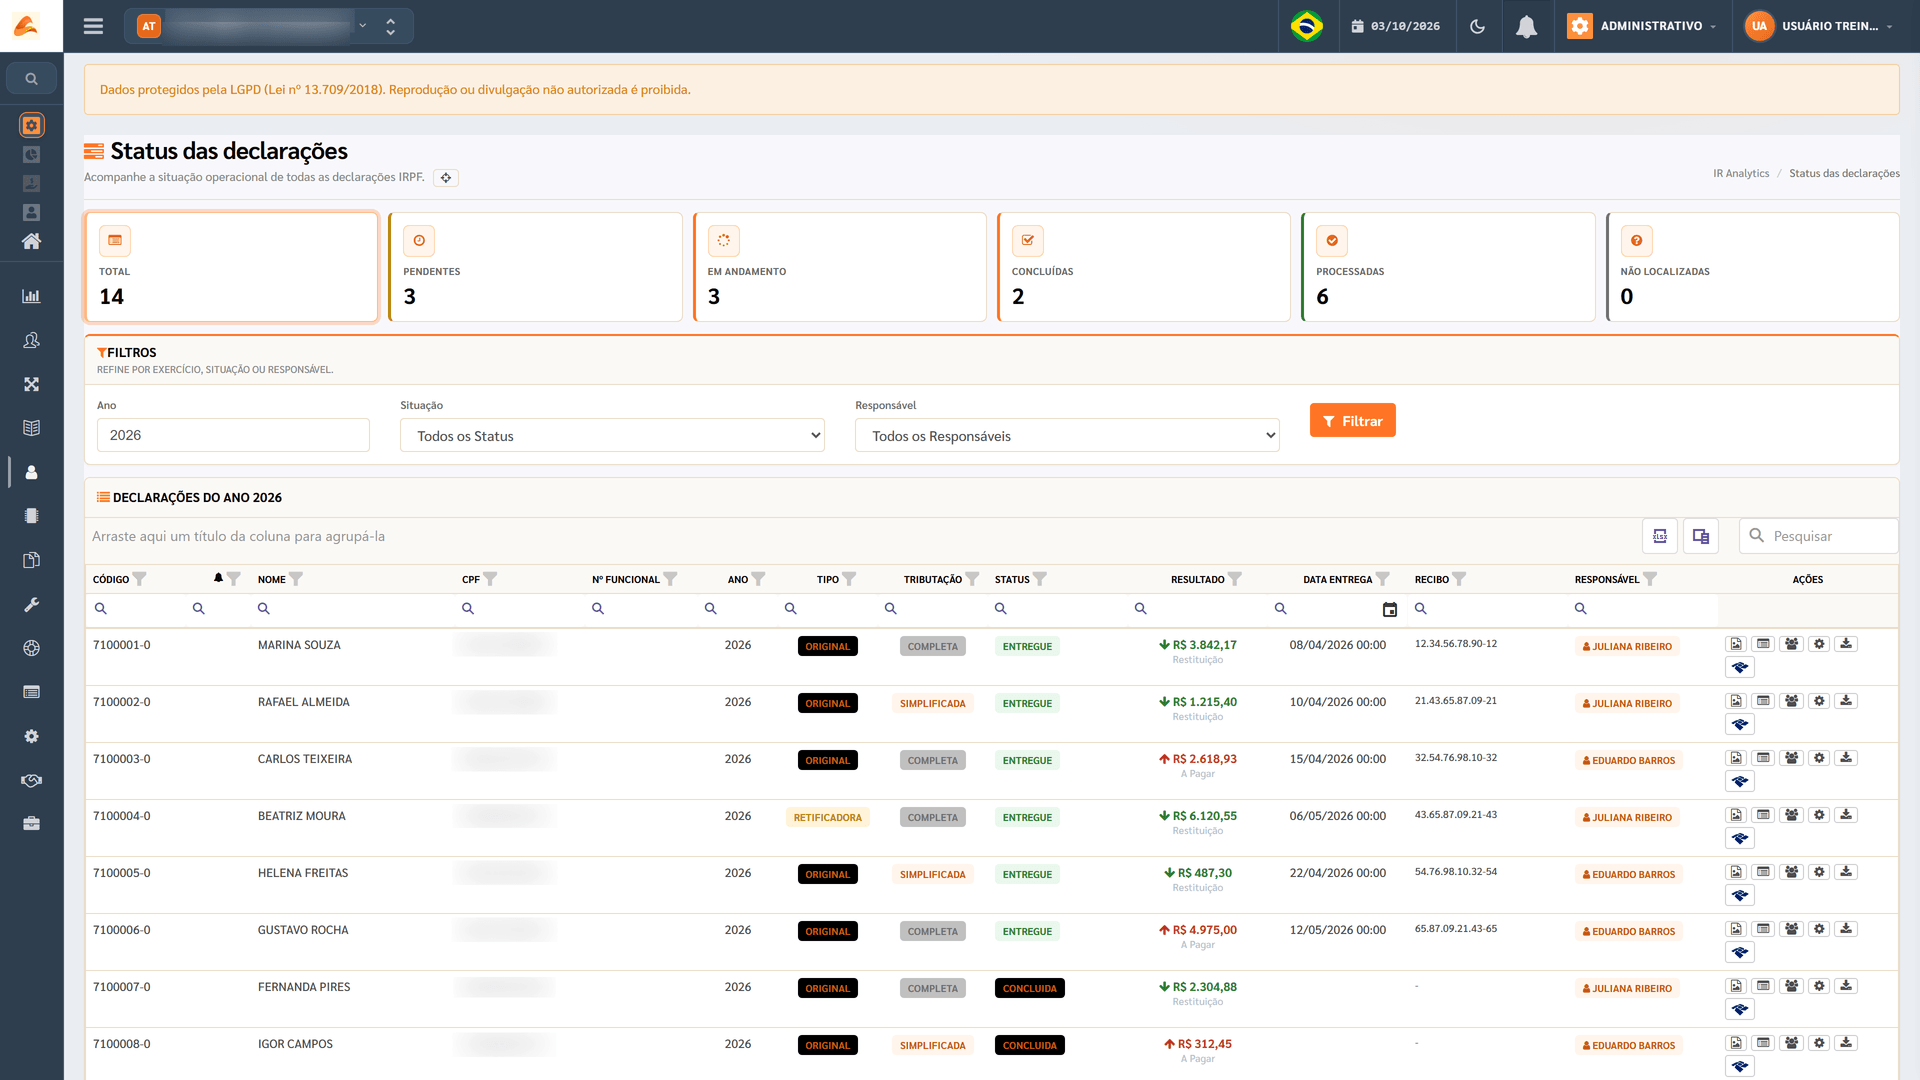Select the CONCLUÍDAS summary card

(x=1144, y=267)
